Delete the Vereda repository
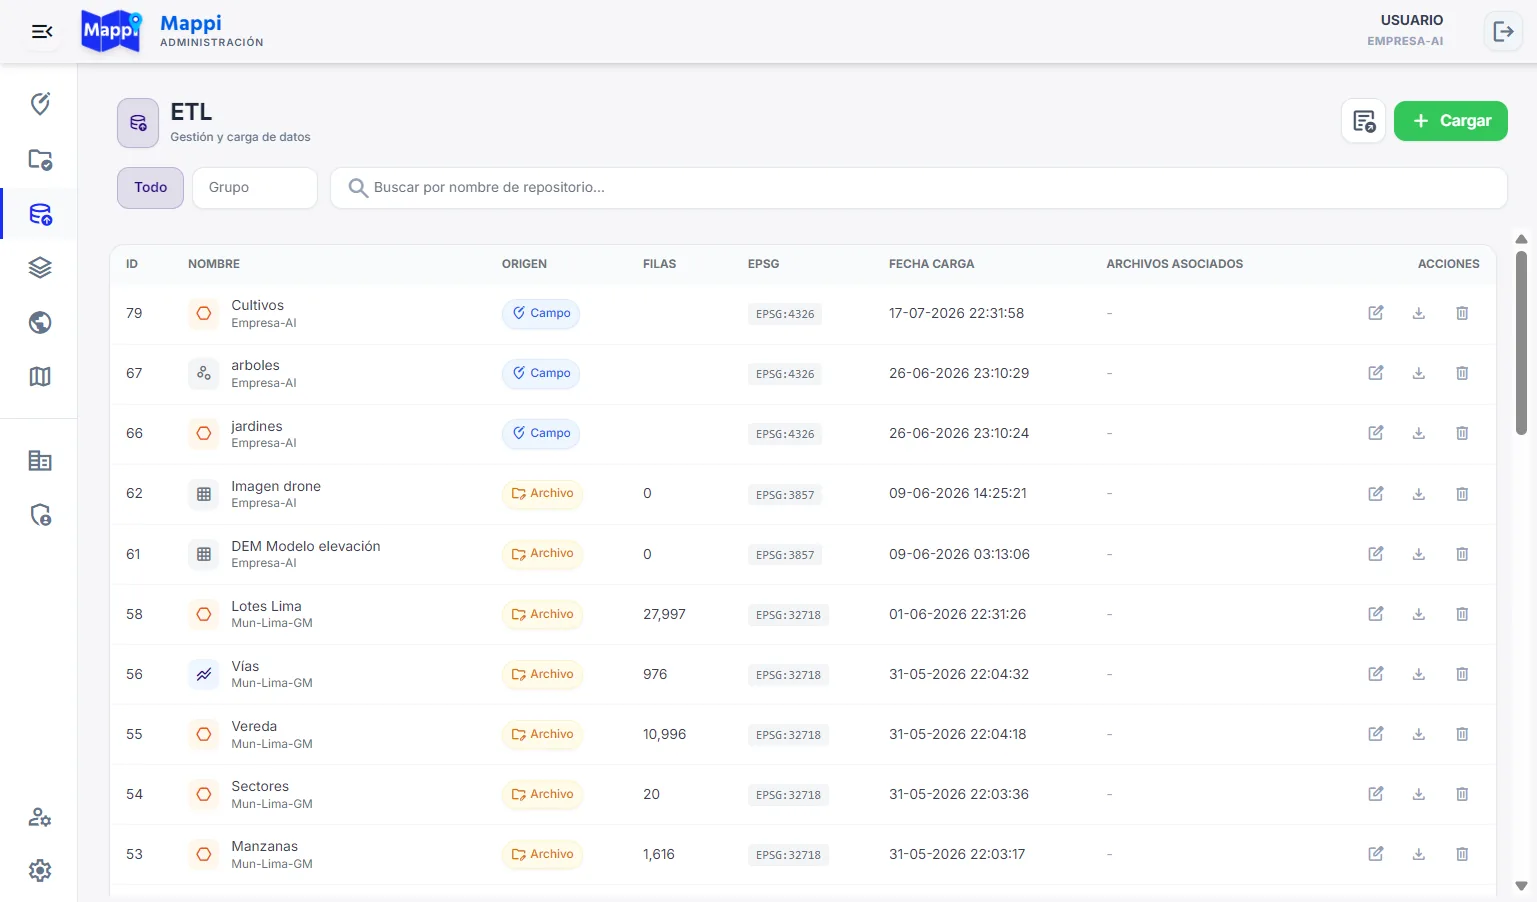 click(1462, 734)
